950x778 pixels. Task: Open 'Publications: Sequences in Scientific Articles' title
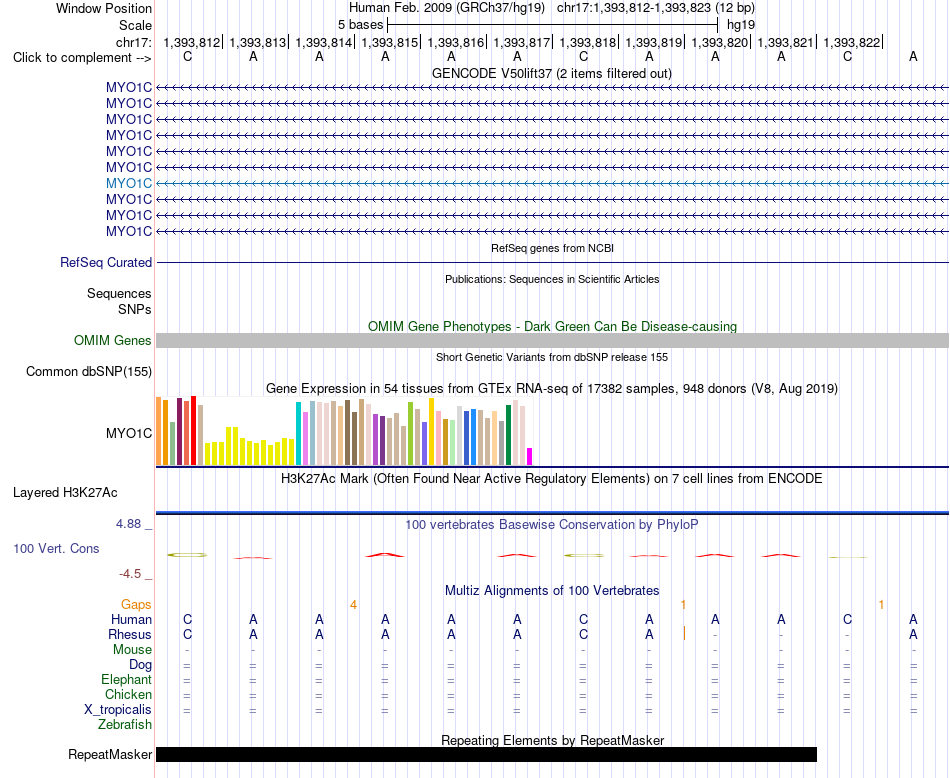point(552,279)
